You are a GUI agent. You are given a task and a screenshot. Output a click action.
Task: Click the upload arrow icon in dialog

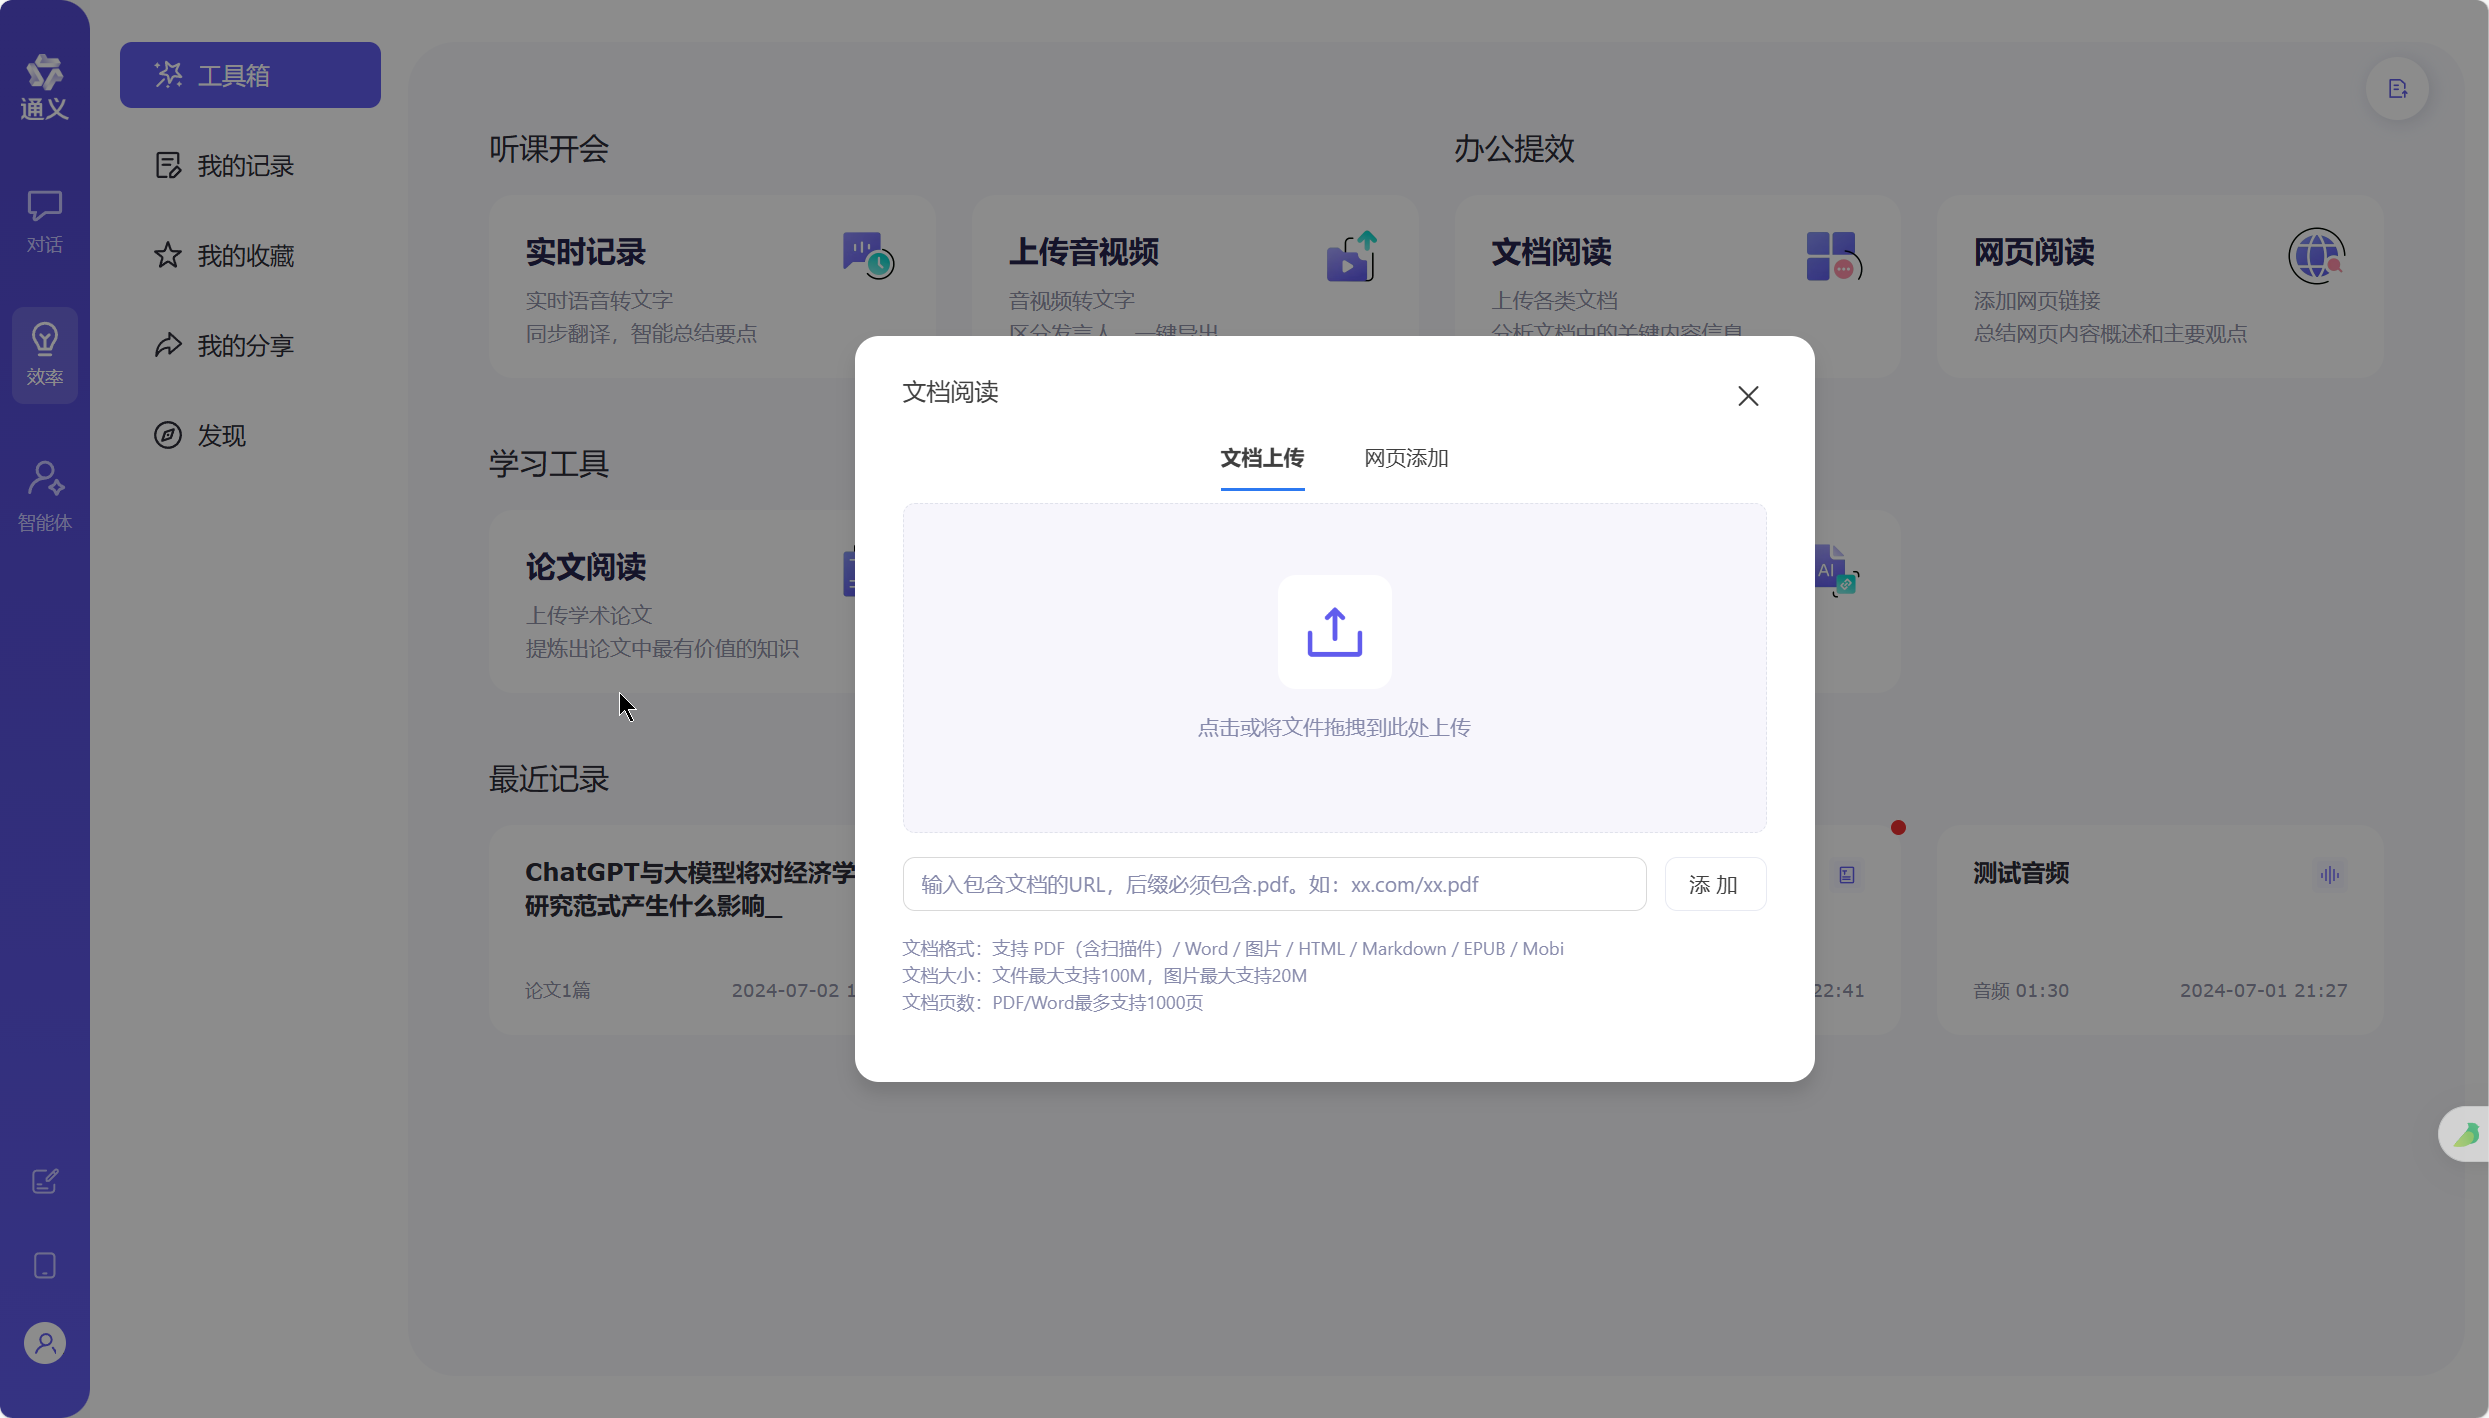pos(1334,631)
